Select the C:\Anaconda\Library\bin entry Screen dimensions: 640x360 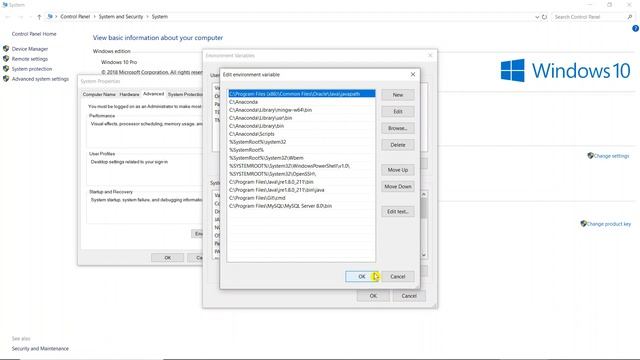(x=302, y=126)
